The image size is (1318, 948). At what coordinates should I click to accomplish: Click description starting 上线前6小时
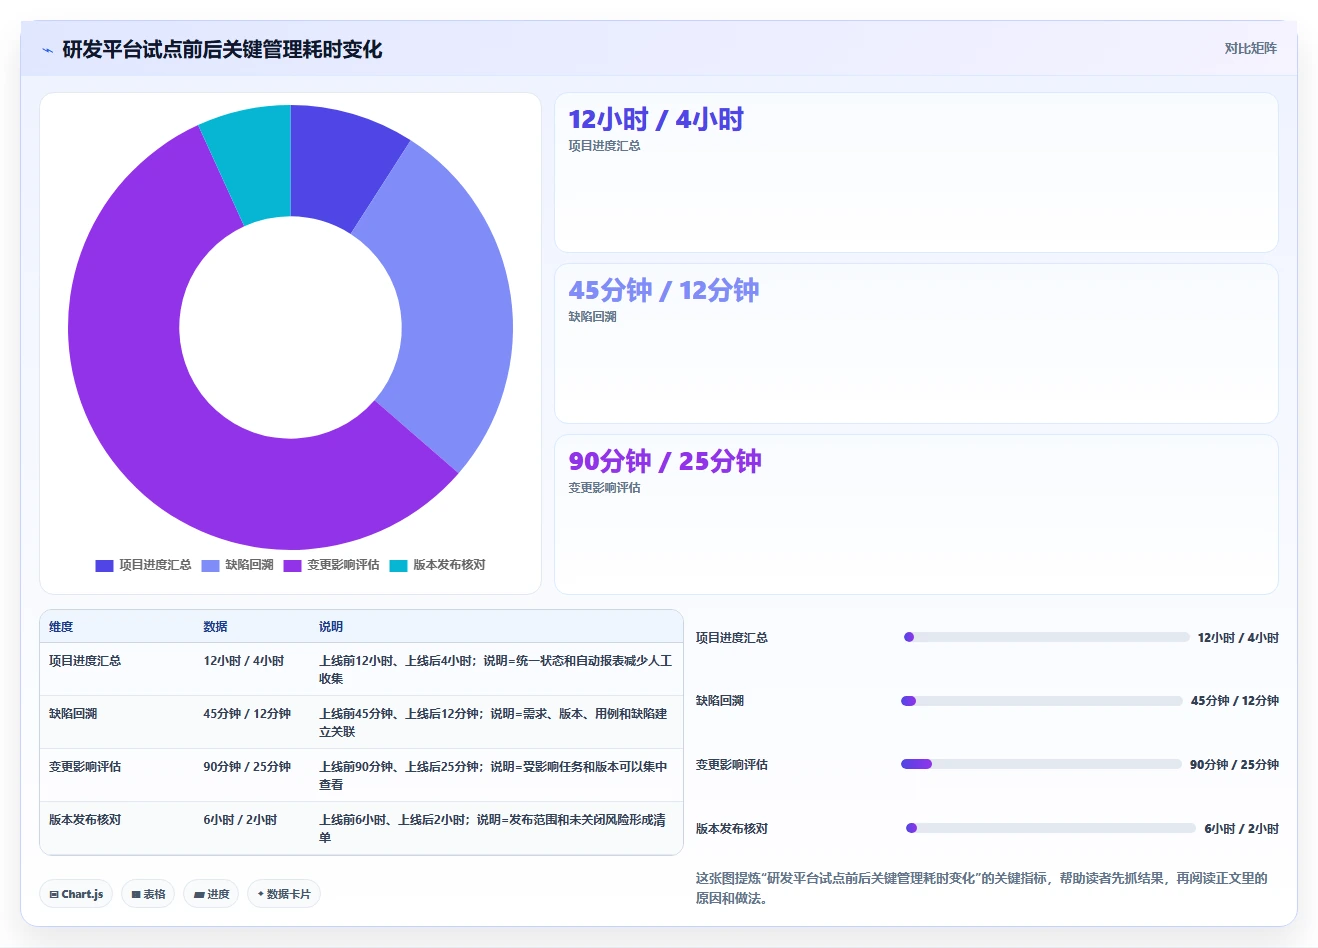(x=492, y=829)
